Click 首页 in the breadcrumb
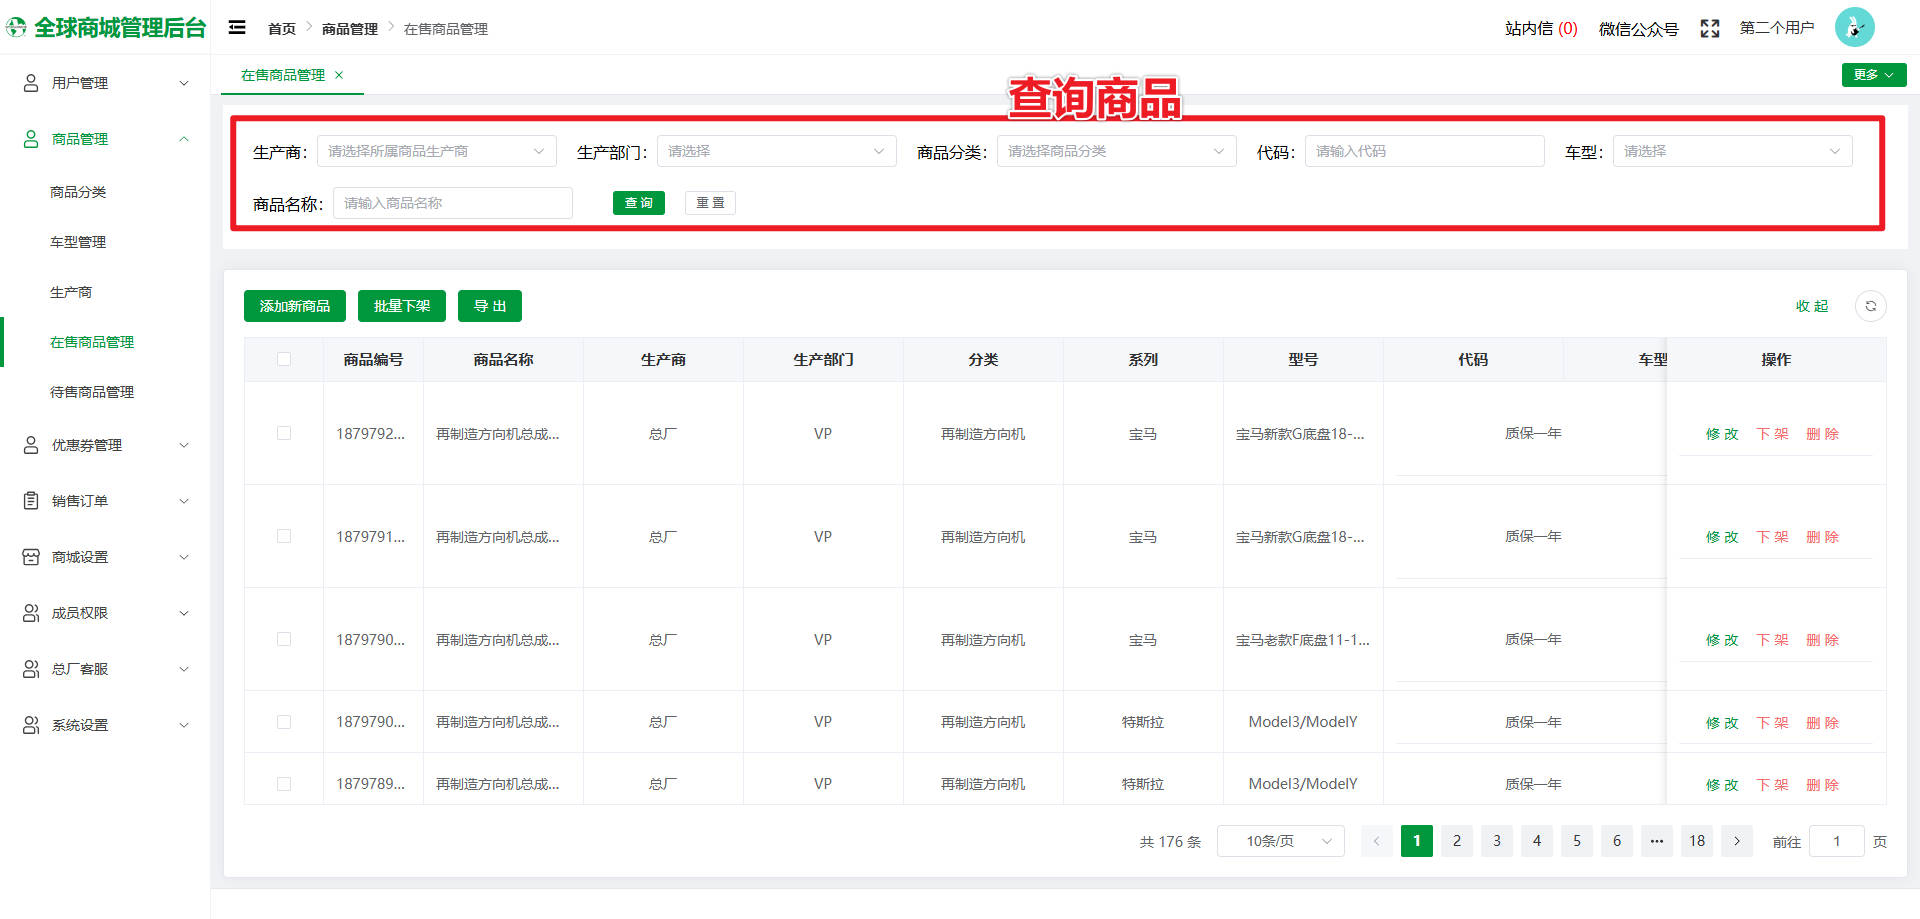The width and height of the screenshot is (1920, 919). [x=282, y=28]
